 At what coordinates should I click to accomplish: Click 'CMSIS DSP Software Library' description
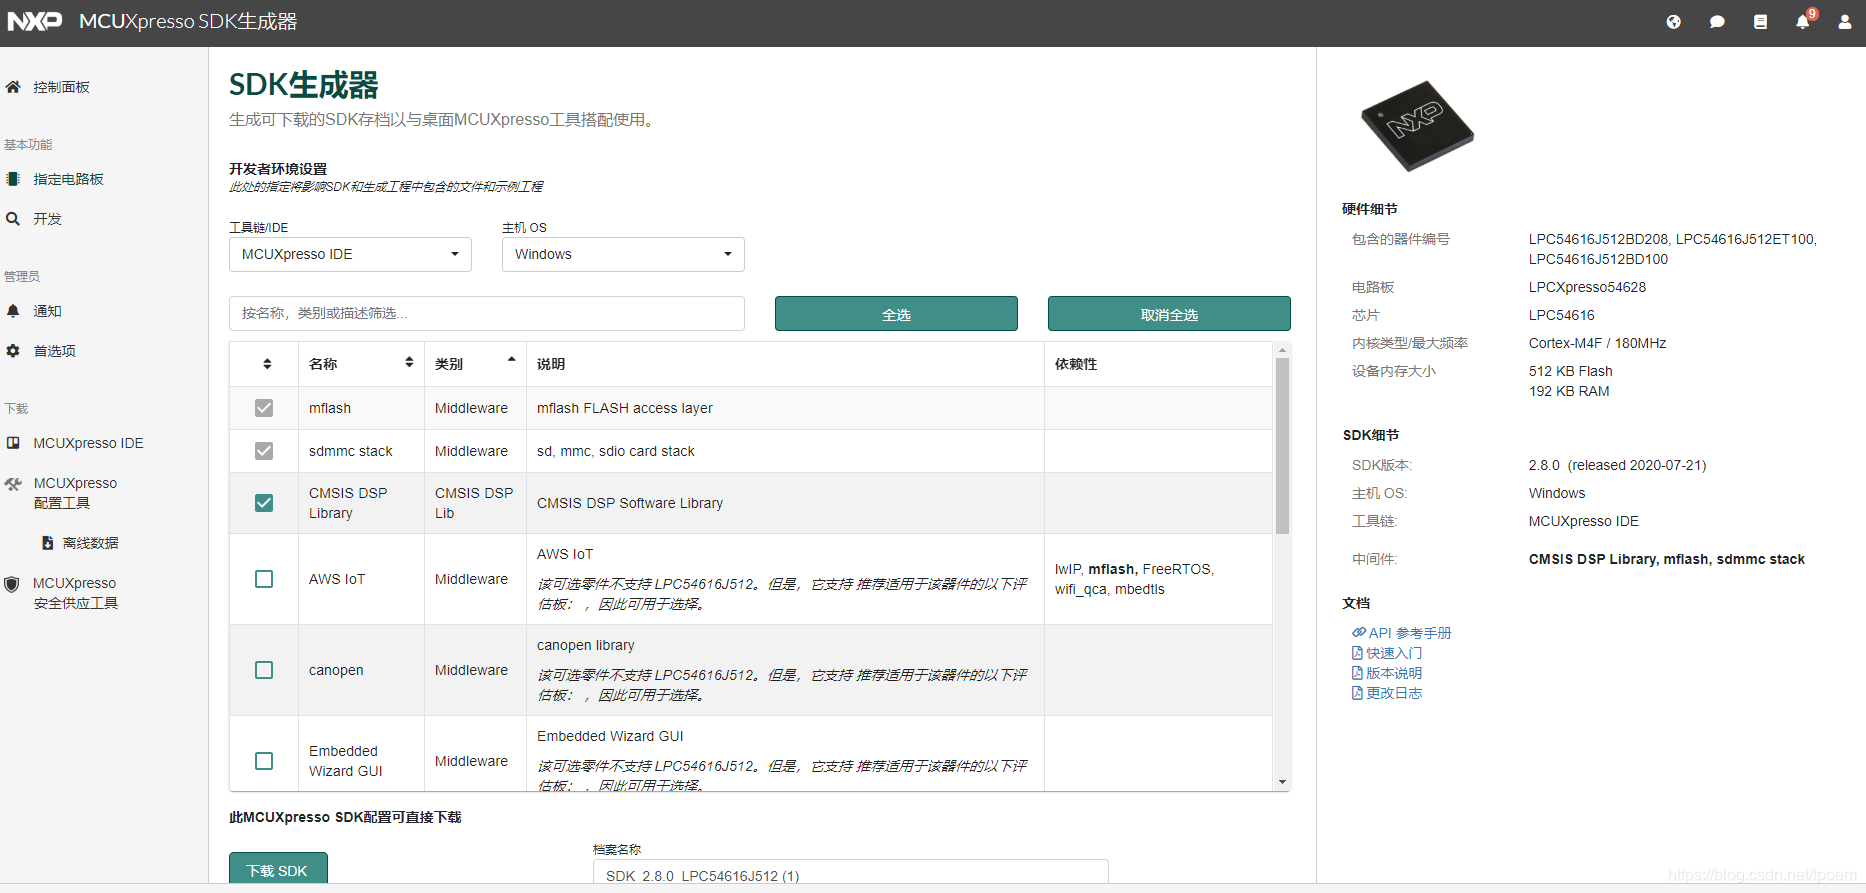630,503
